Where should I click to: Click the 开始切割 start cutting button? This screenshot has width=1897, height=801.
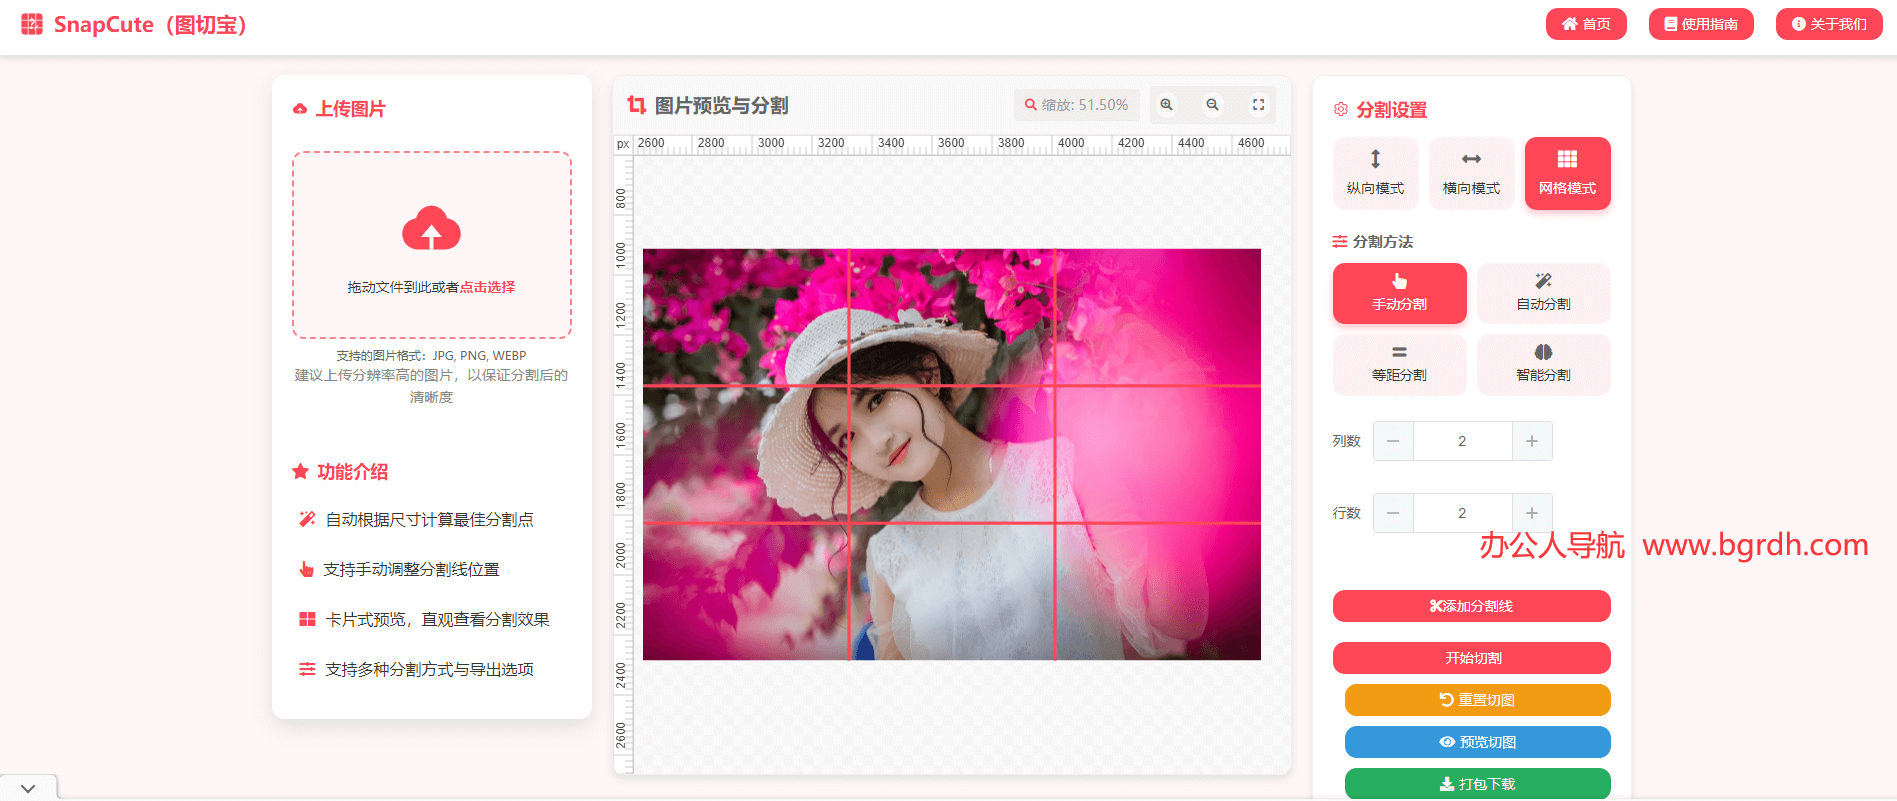1471,658
